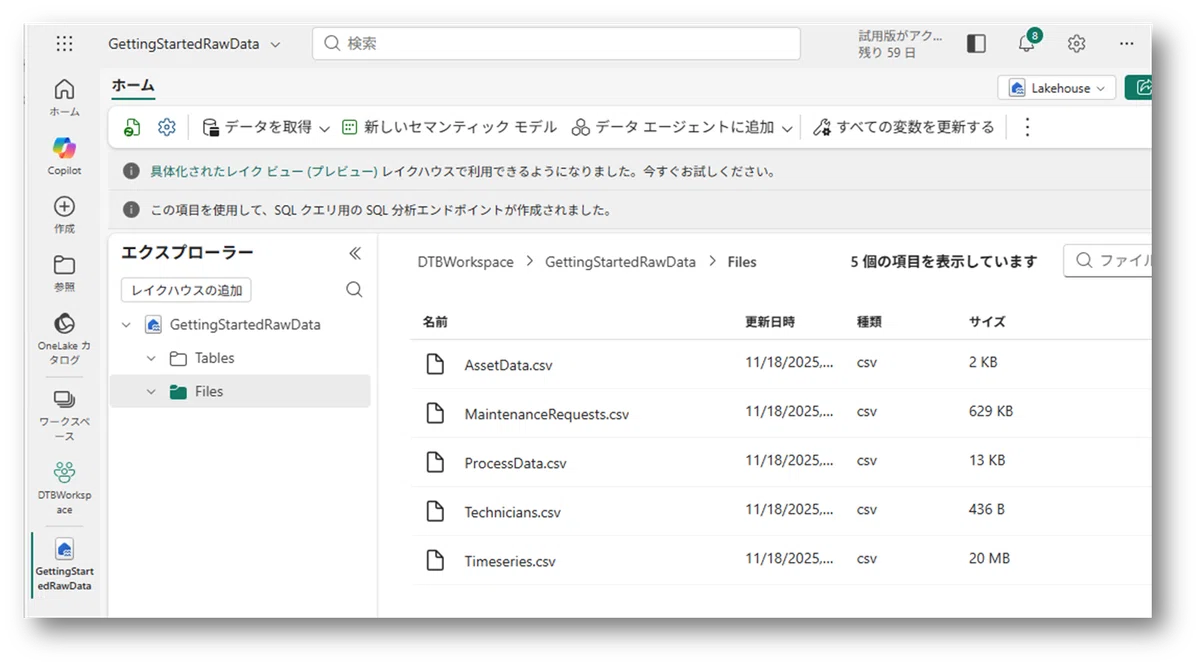The image size is (1200, 666).
Task: Focus the top 検索 search box
Action: point(556,43)
